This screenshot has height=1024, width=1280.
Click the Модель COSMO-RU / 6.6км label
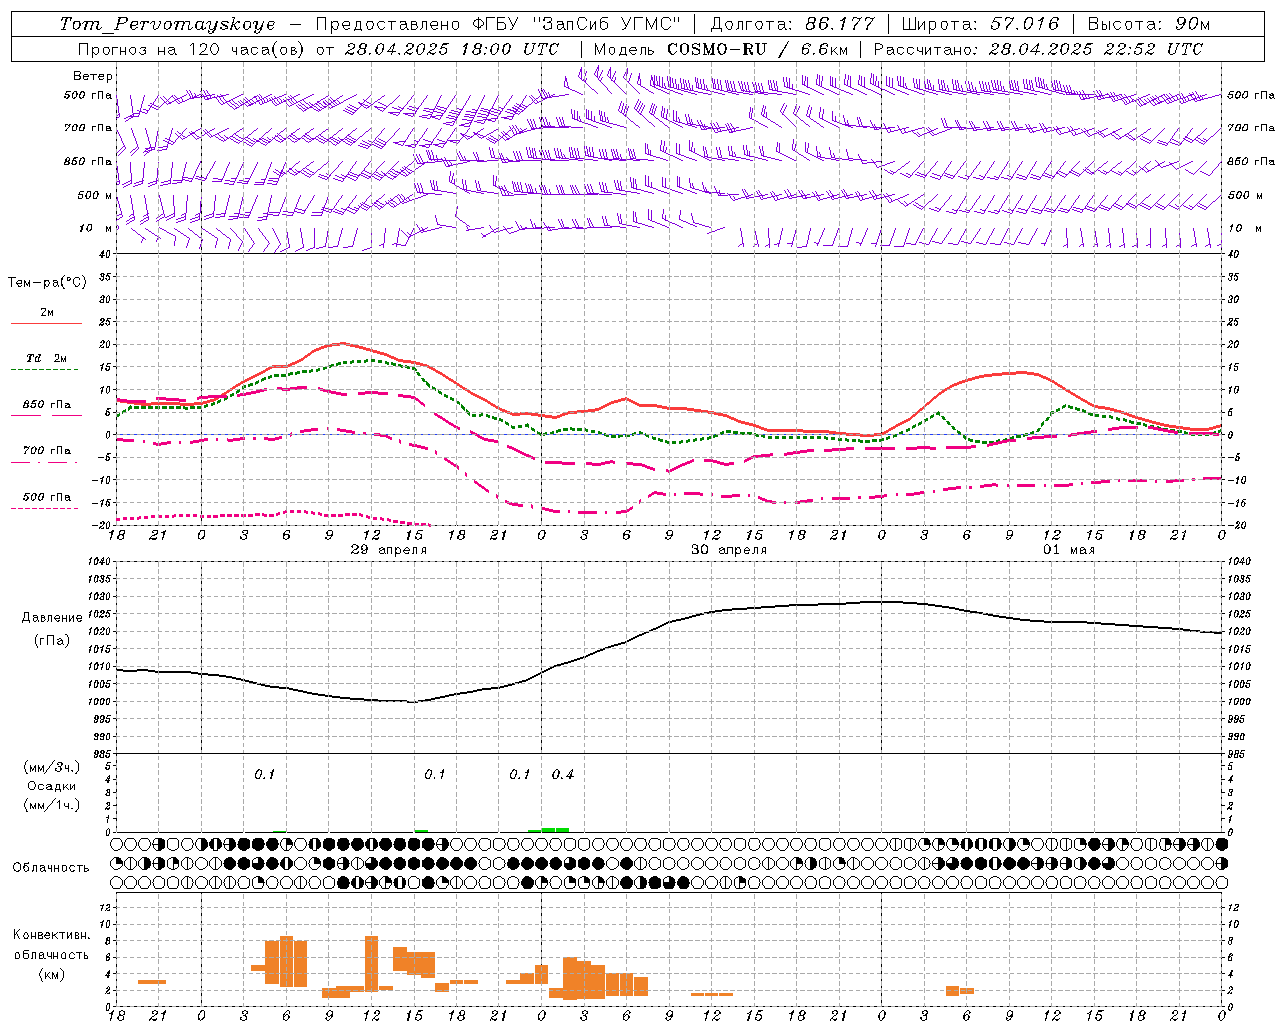pos(720,49)
